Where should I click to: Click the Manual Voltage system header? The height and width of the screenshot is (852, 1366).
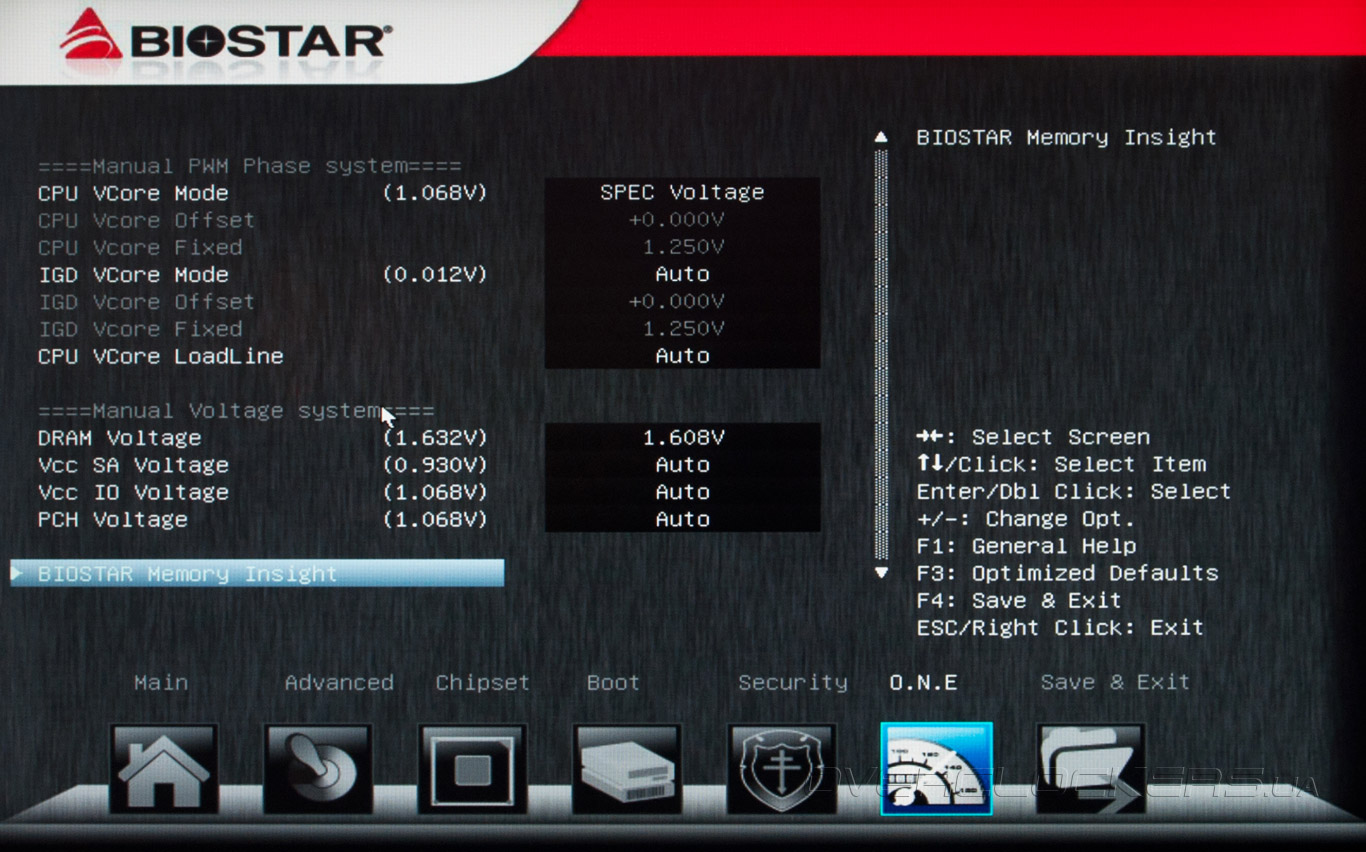(236, 411)
